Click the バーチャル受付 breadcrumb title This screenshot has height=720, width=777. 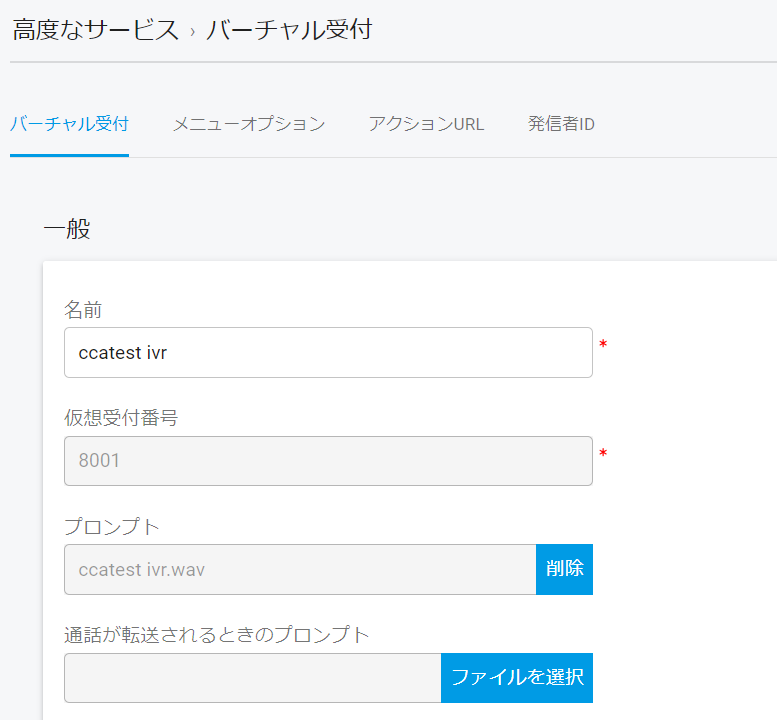point(289,30)
